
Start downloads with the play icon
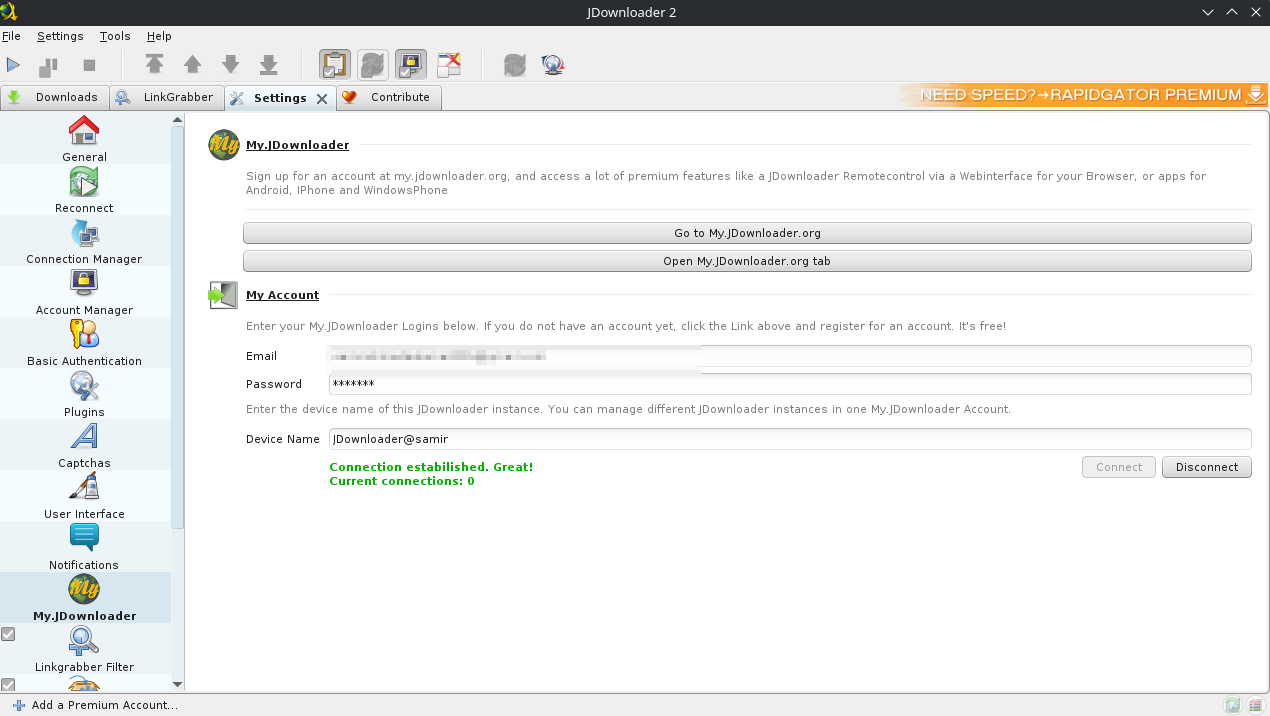[13, 65]
